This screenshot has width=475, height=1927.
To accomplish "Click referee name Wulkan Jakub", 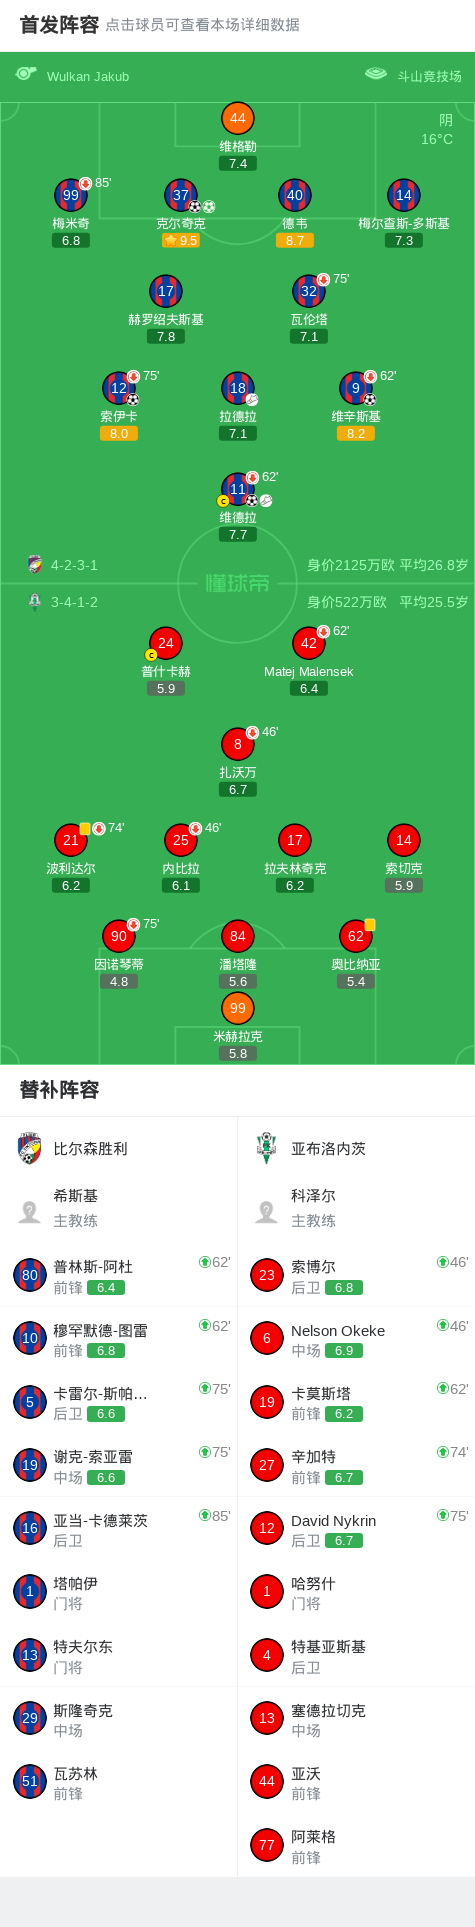I will (88, 76).
